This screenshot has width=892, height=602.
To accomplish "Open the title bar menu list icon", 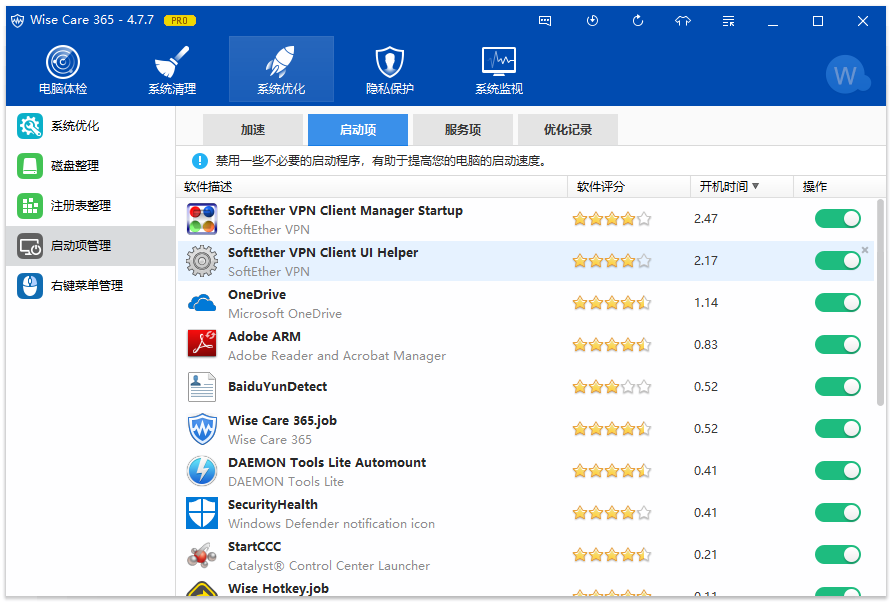I will click(x=728, y=21).
